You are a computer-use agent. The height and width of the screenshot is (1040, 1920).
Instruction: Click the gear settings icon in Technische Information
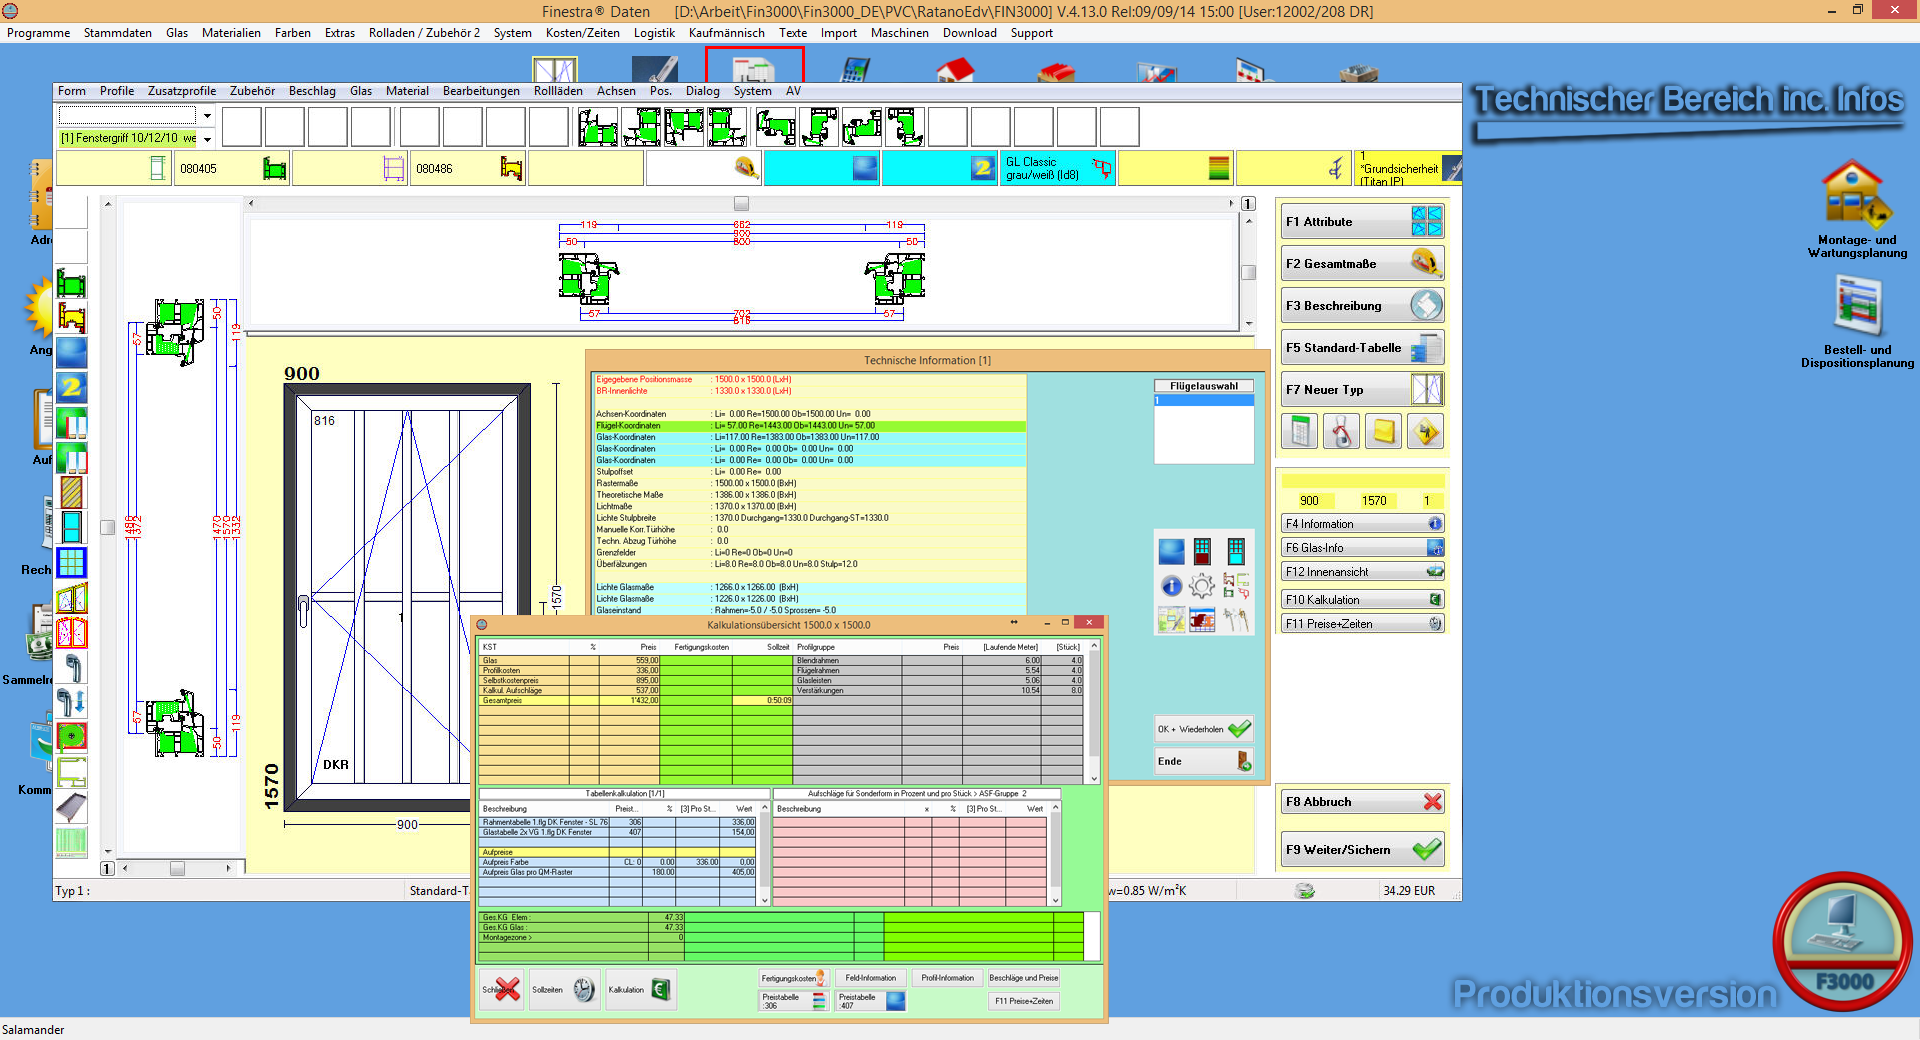[1202, 586]
